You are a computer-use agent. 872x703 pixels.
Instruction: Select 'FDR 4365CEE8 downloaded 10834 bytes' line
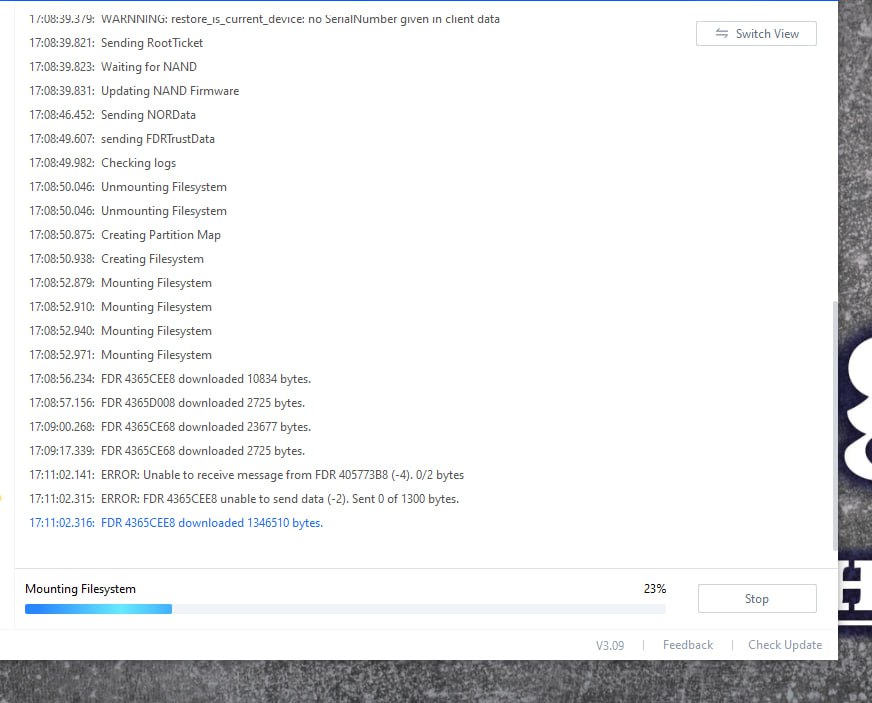pos(170,379)
